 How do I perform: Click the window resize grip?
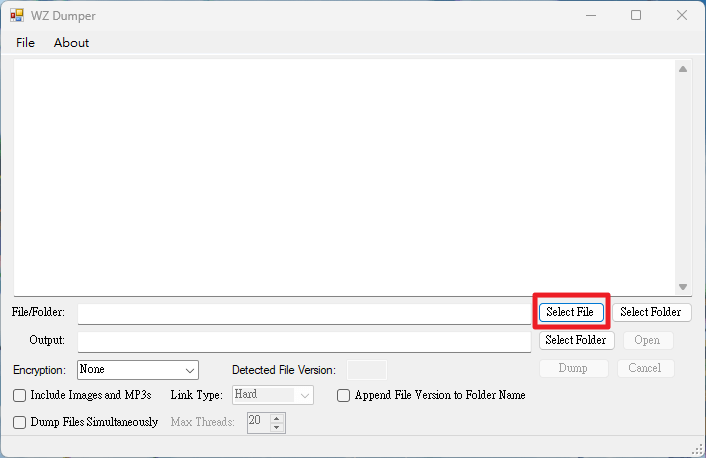coord(698,449)
